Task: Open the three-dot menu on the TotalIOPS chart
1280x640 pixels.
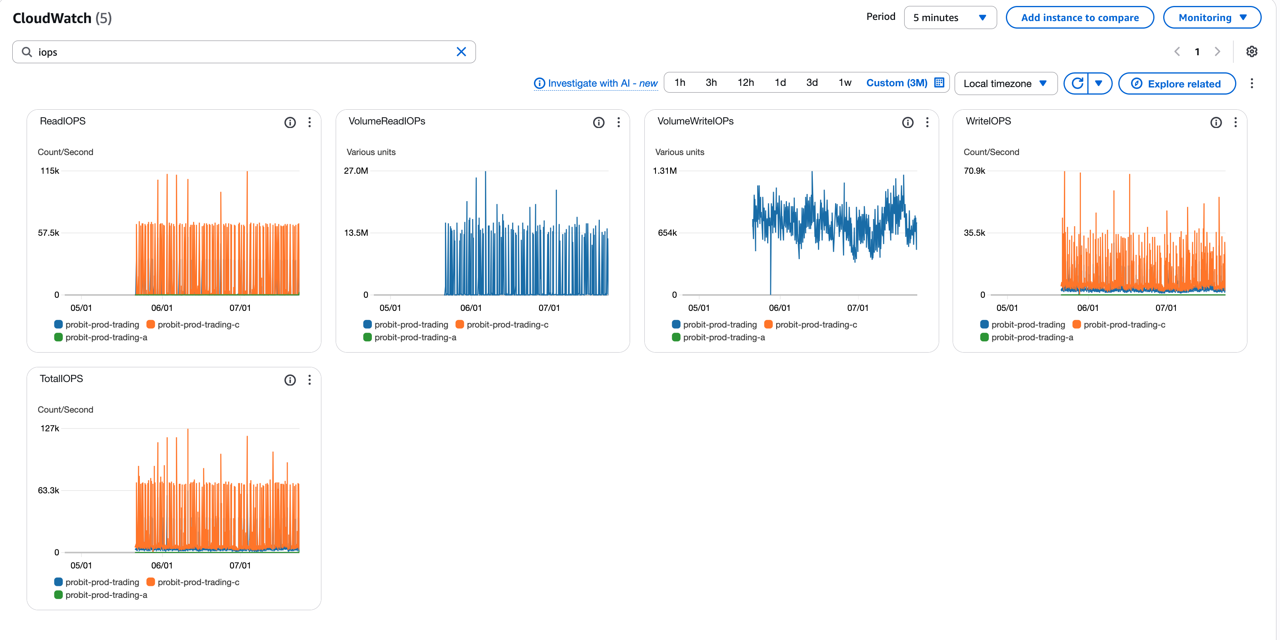Action: point(309,380)
